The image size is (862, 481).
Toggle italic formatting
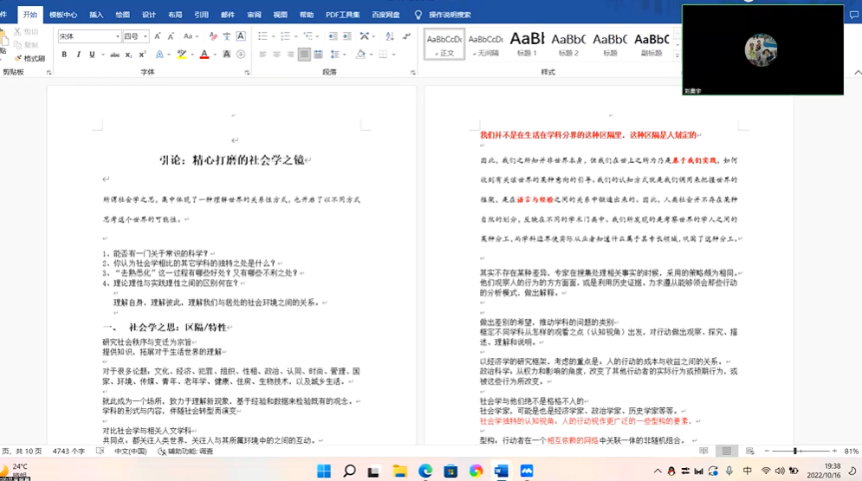point(78,54)
